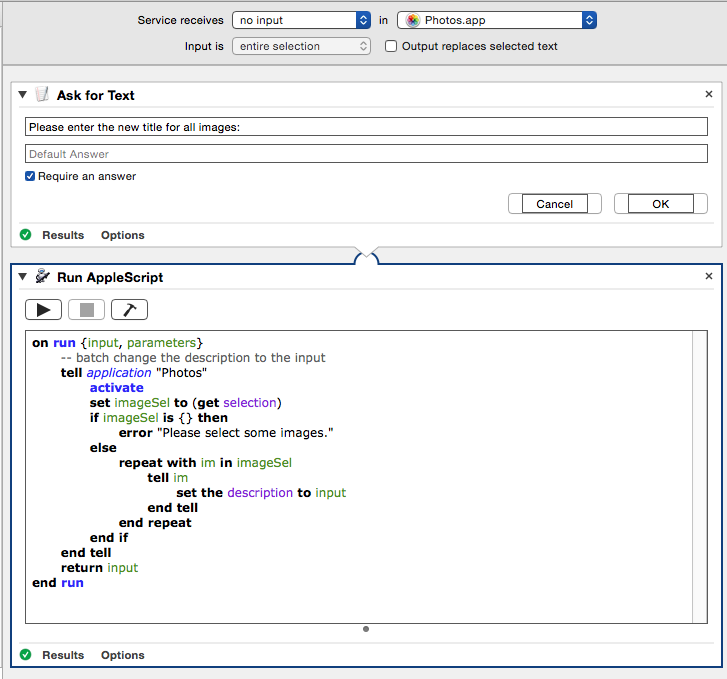This screenshot has width=727, height=679.
Task: Toggle the Require an answer checkbox
Action: pos(30,176)
